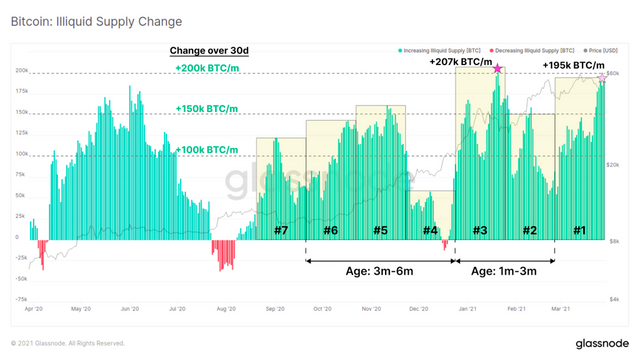Click the magenta star at +207k BTC/m peak
This screenshot has height=361, width=640.
[x=497, y=69]
